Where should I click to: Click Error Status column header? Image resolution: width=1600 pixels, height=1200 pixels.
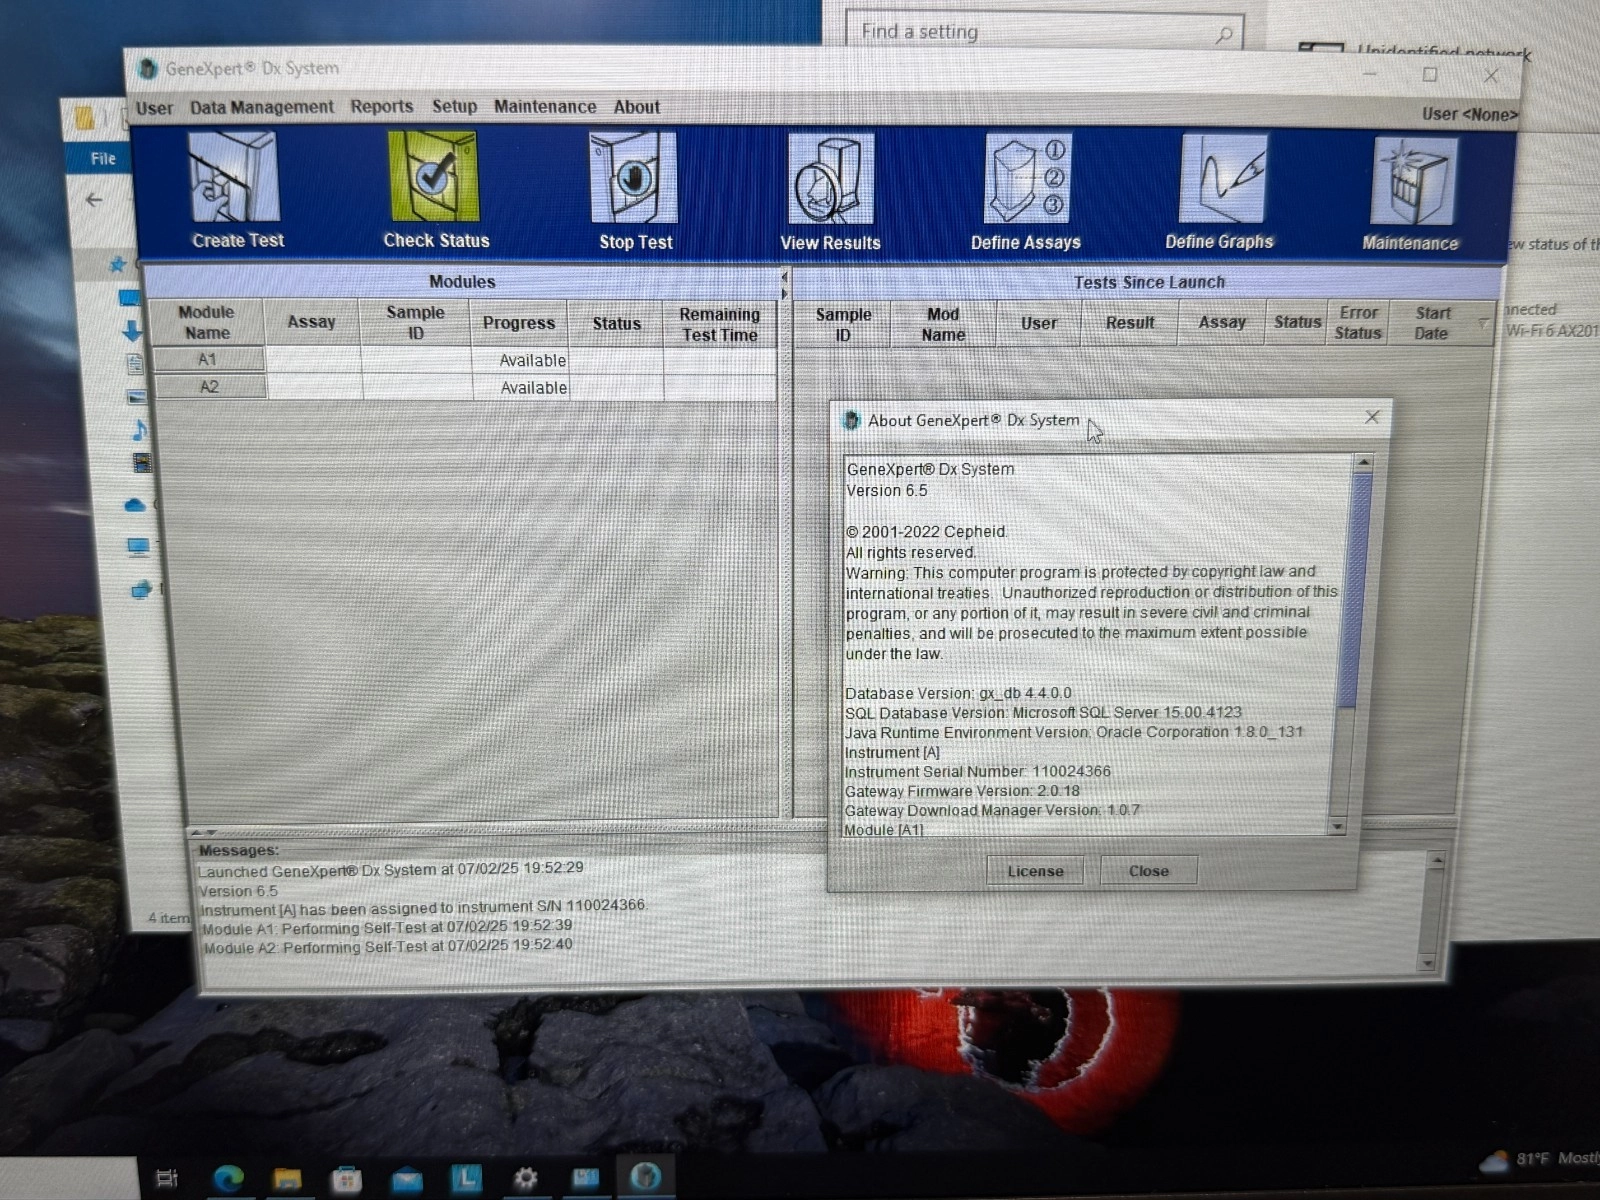pyautogui.click(x=1358, y=323)
